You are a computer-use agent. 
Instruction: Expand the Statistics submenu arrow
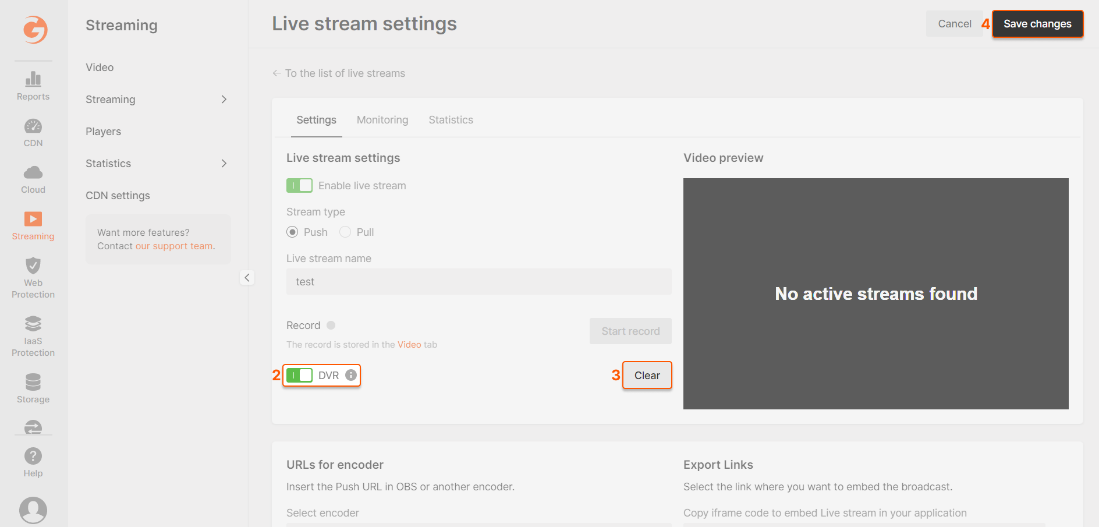tap(224, 164)
